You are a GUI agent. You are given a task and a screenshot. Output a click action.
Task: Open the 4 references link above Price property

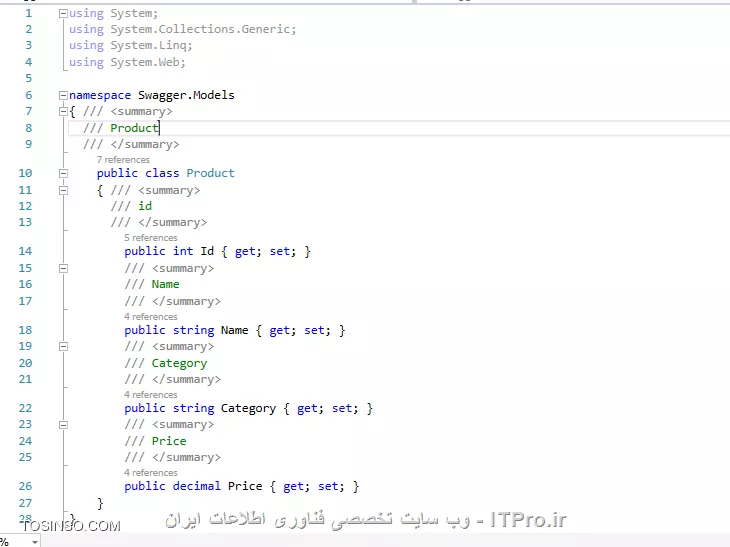pyautogui.click(x=150, y=473)
